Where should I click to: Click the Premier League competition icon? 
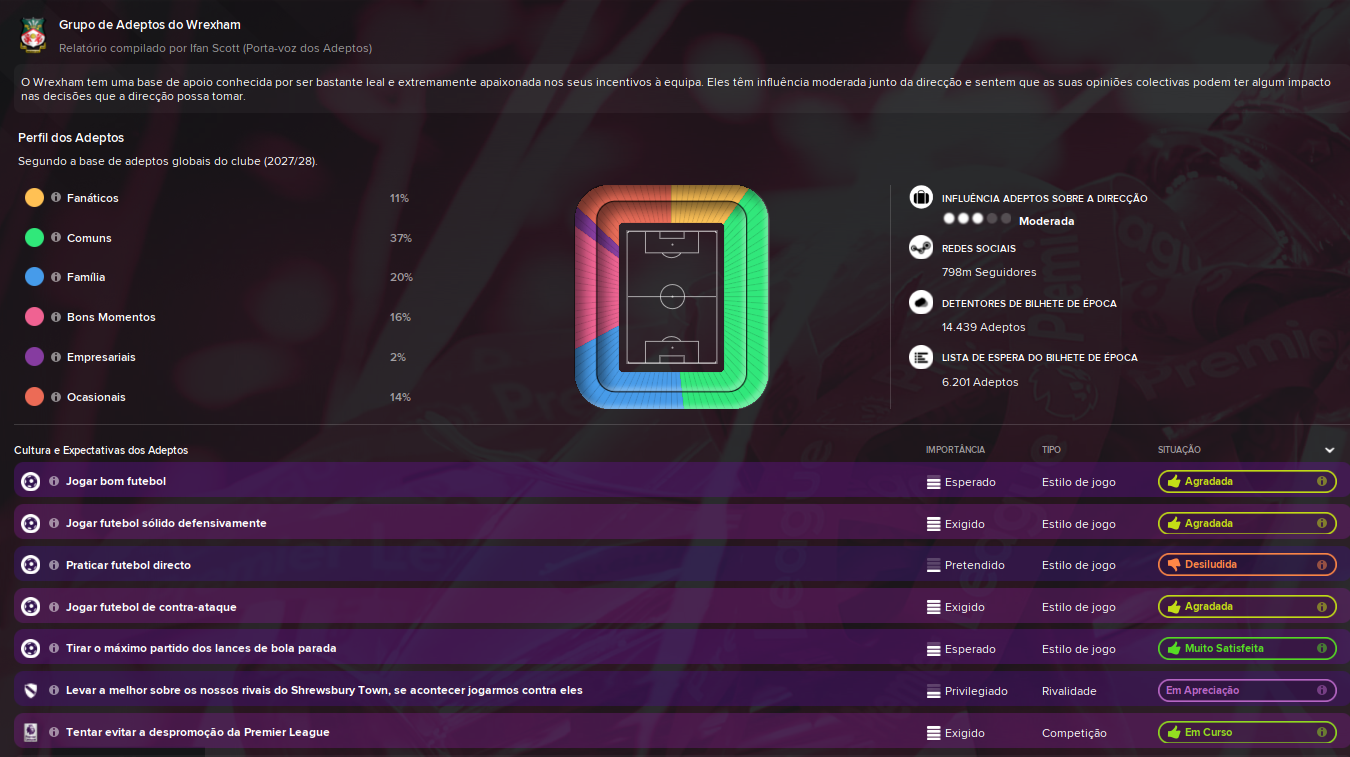[x=31, y=732]
